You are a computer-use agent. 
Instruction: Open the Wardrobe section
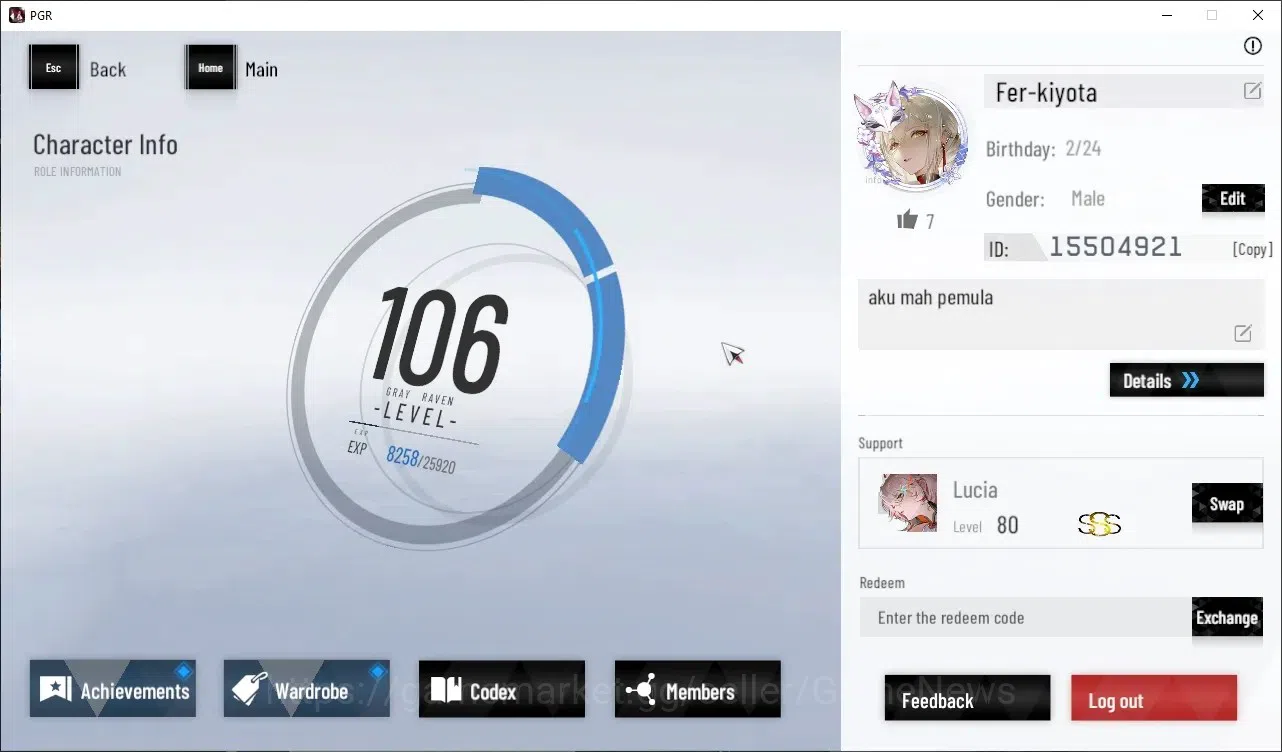(307, 689)
